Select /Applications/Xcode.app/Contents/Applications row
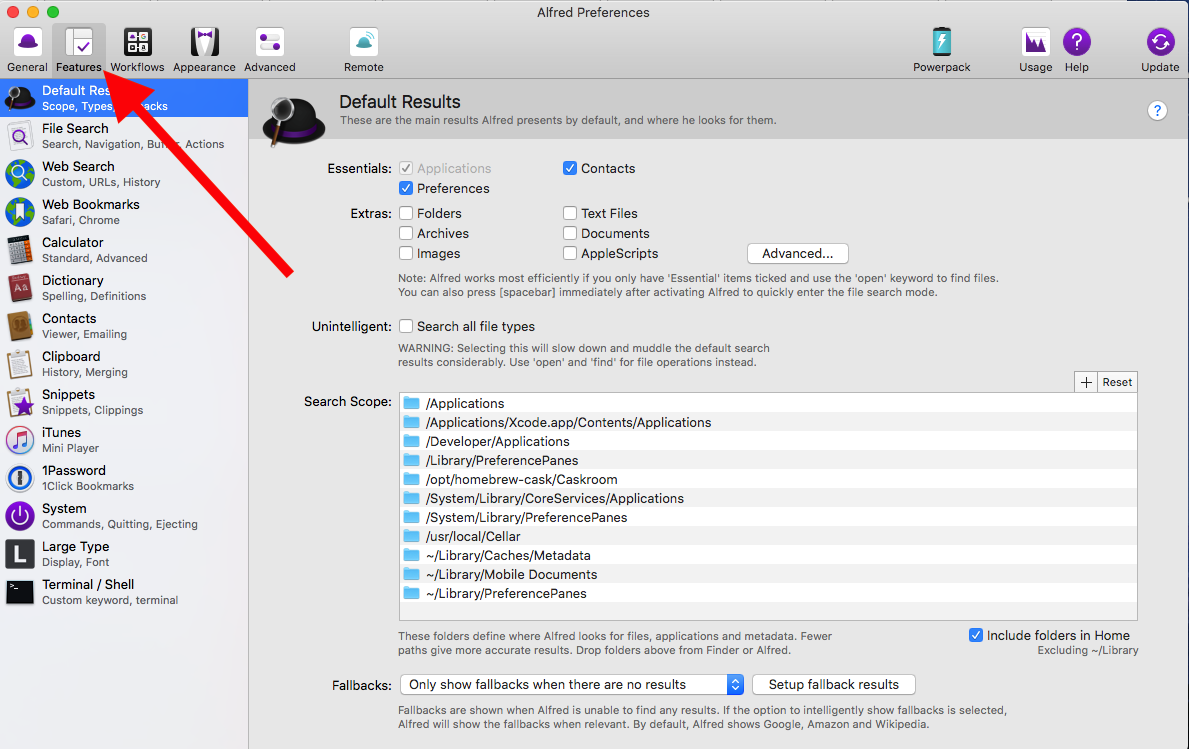Image resolution: width=1189 pixels, height=749 pixels. coord(768,422)
